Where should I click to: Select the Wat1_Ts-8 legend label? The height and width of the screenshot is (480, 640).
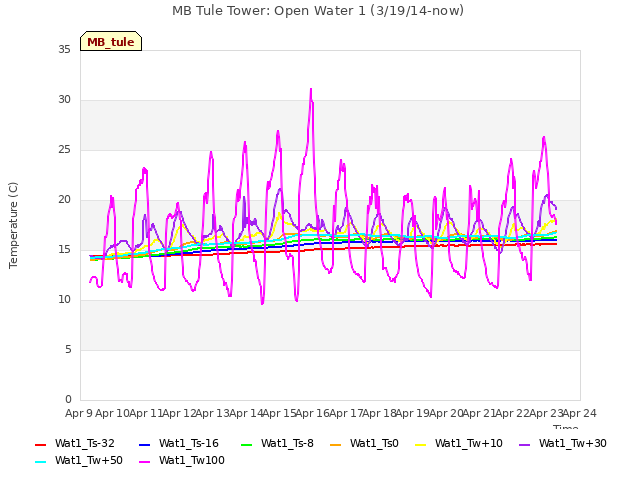click(x=287, y=443)
